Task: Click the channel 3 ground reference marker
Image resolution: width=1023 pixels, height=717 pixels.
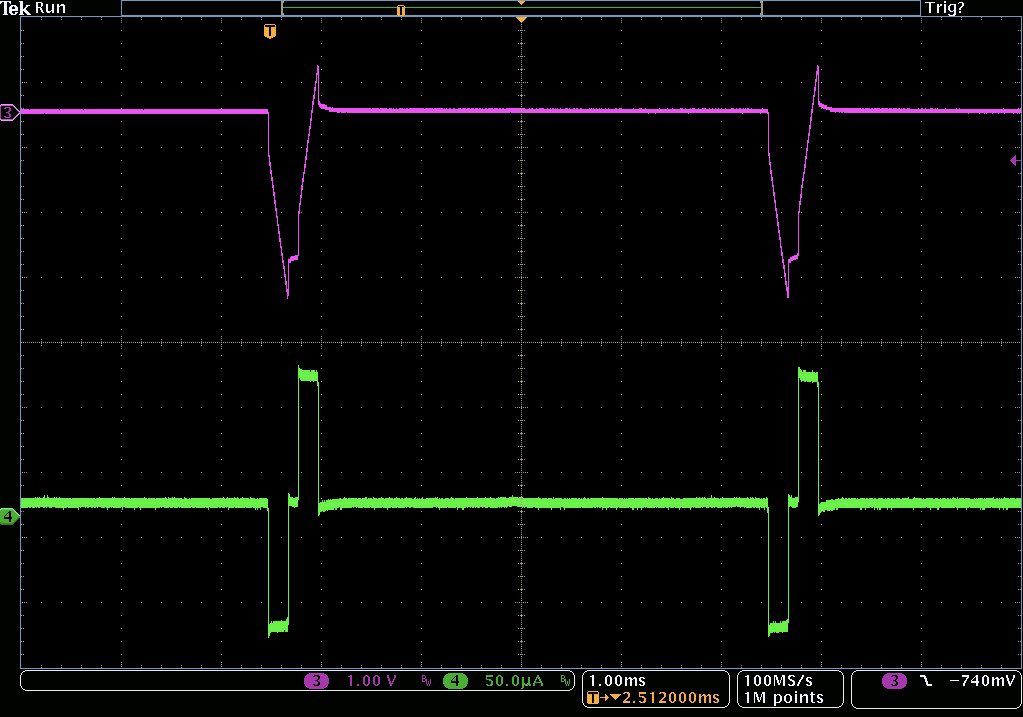Action: (9, 113)
